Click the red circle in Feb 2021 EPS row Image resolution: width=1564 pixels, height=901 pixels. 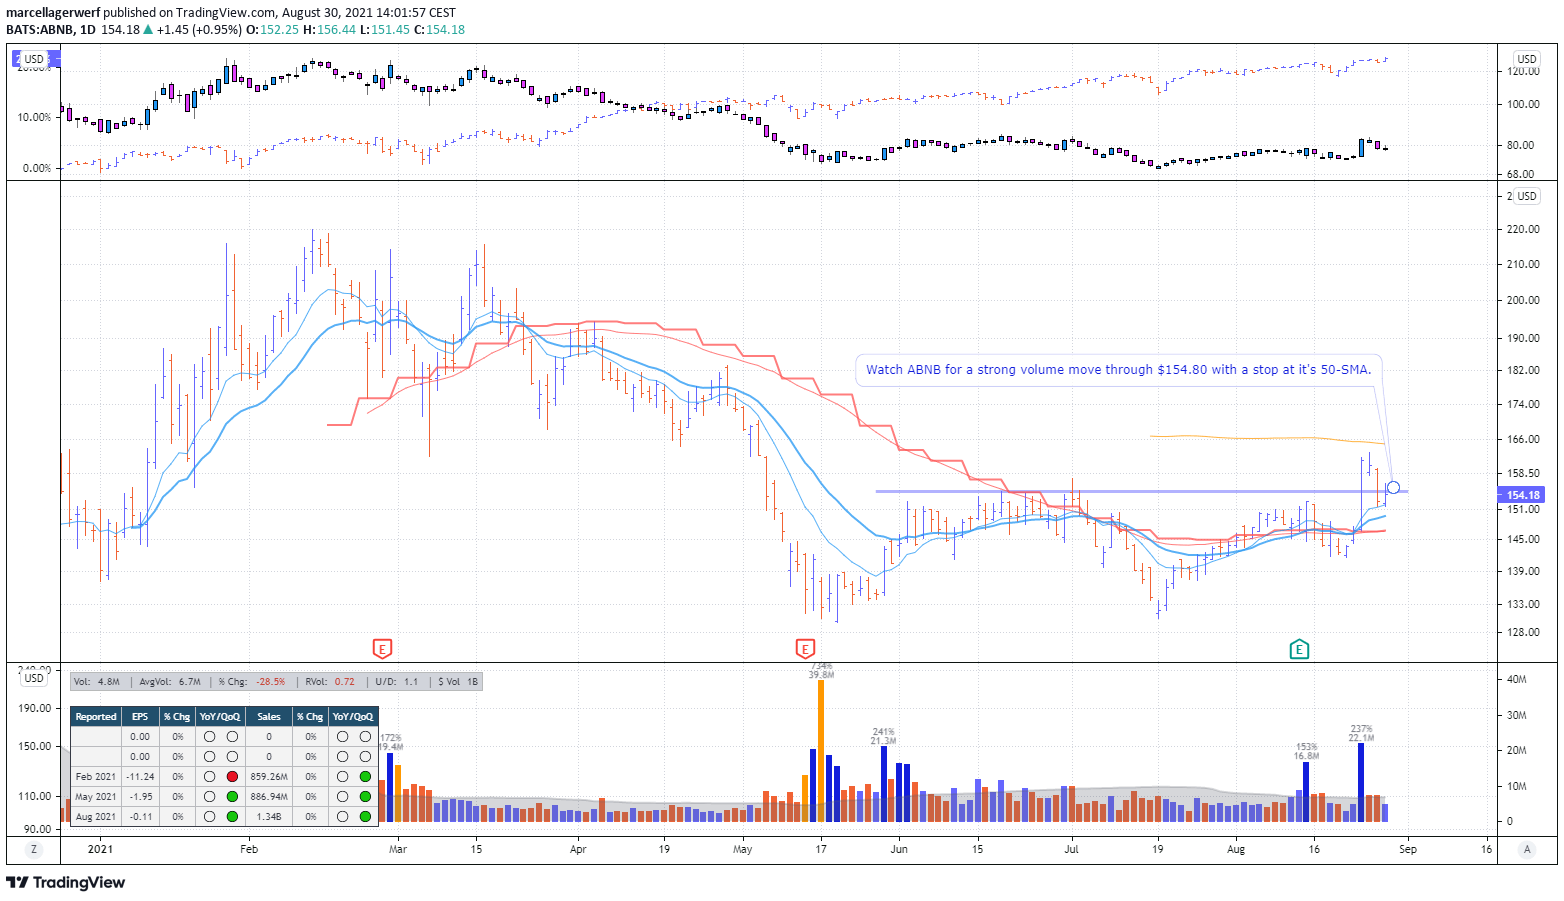tap(232, 776)
